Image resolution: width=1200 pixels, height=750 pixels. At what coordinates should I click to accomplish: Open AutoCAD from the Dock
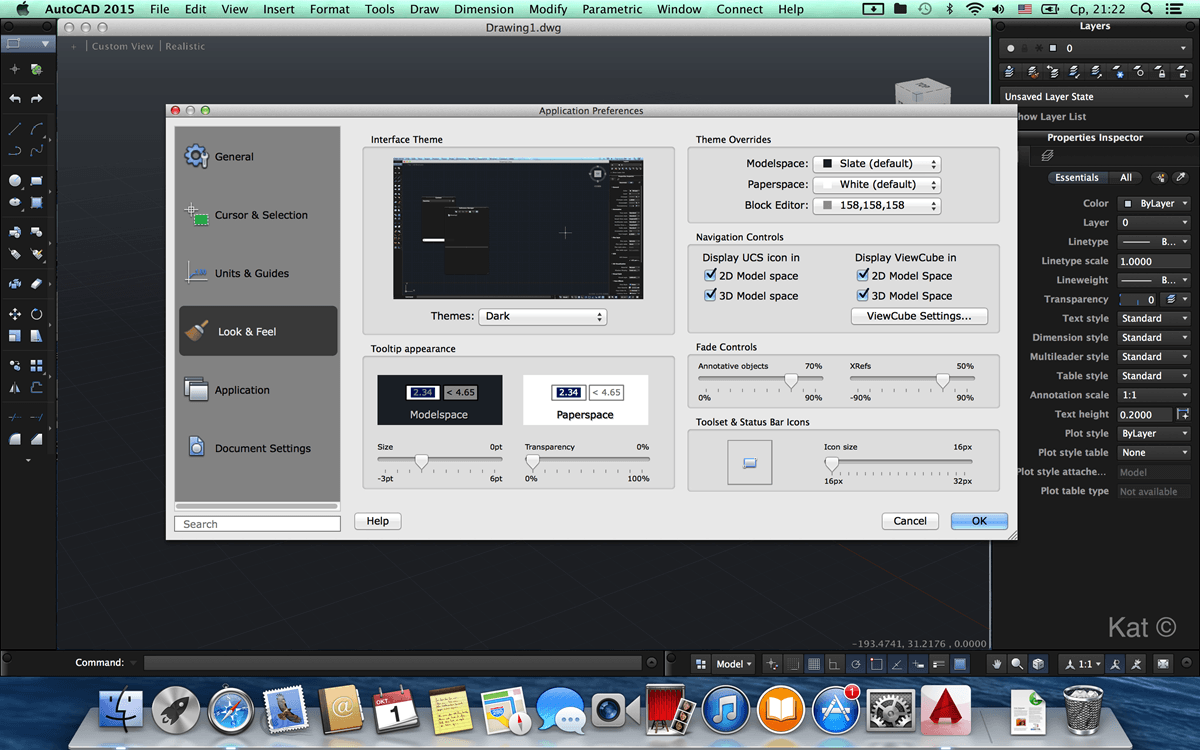click(946, 710)
